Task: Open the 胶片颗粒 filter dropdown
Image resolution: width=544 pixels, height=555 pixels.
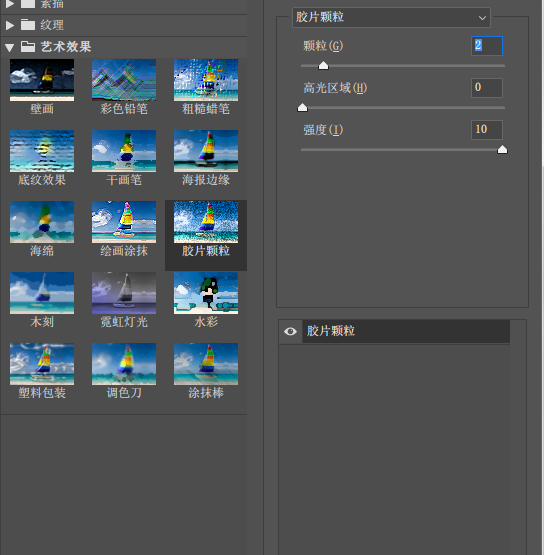Action: [391, 17]
